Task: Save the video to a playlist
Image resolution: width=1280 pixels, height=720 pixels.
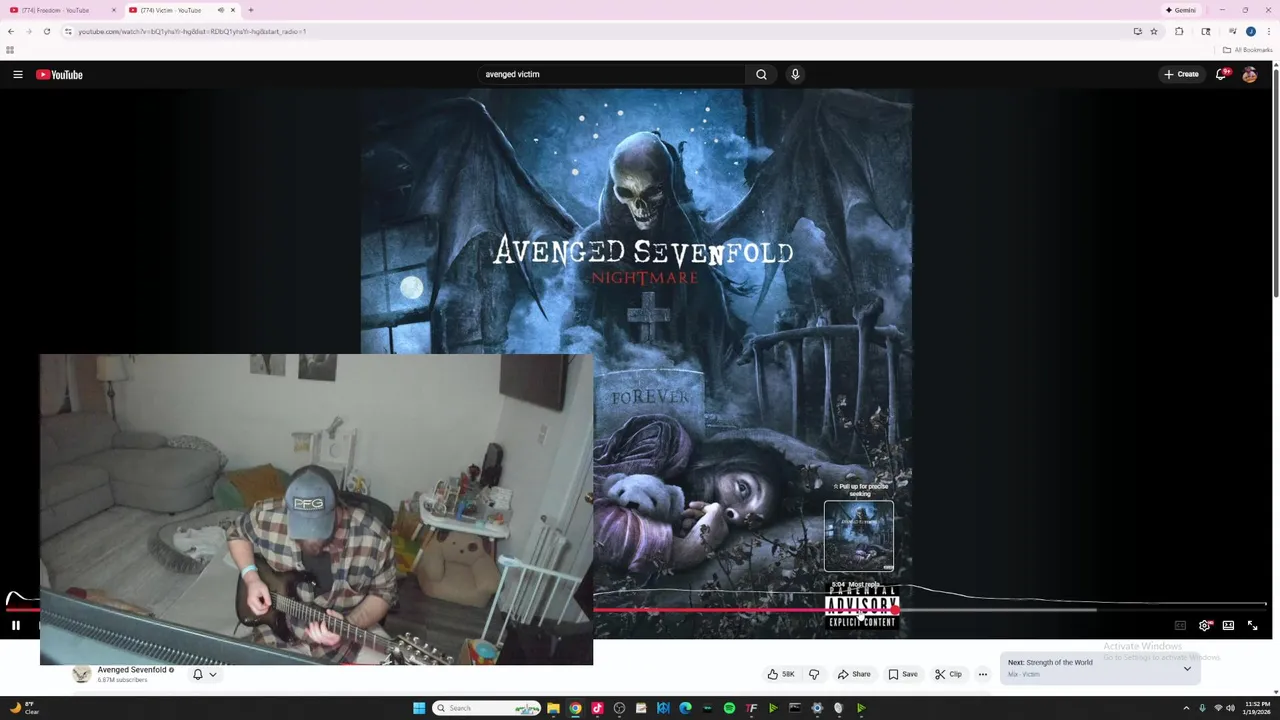Action: (903, 674)
